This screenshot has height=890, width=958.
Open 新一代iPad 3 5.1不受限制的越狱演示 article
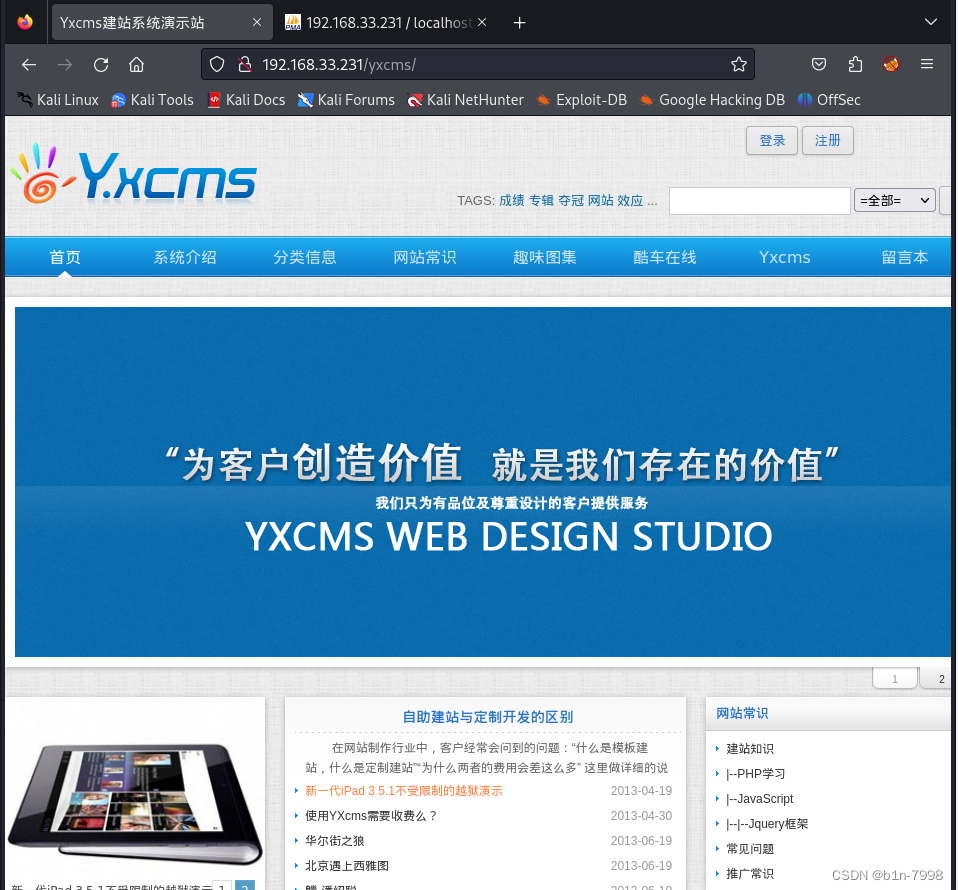coord(404,790)
